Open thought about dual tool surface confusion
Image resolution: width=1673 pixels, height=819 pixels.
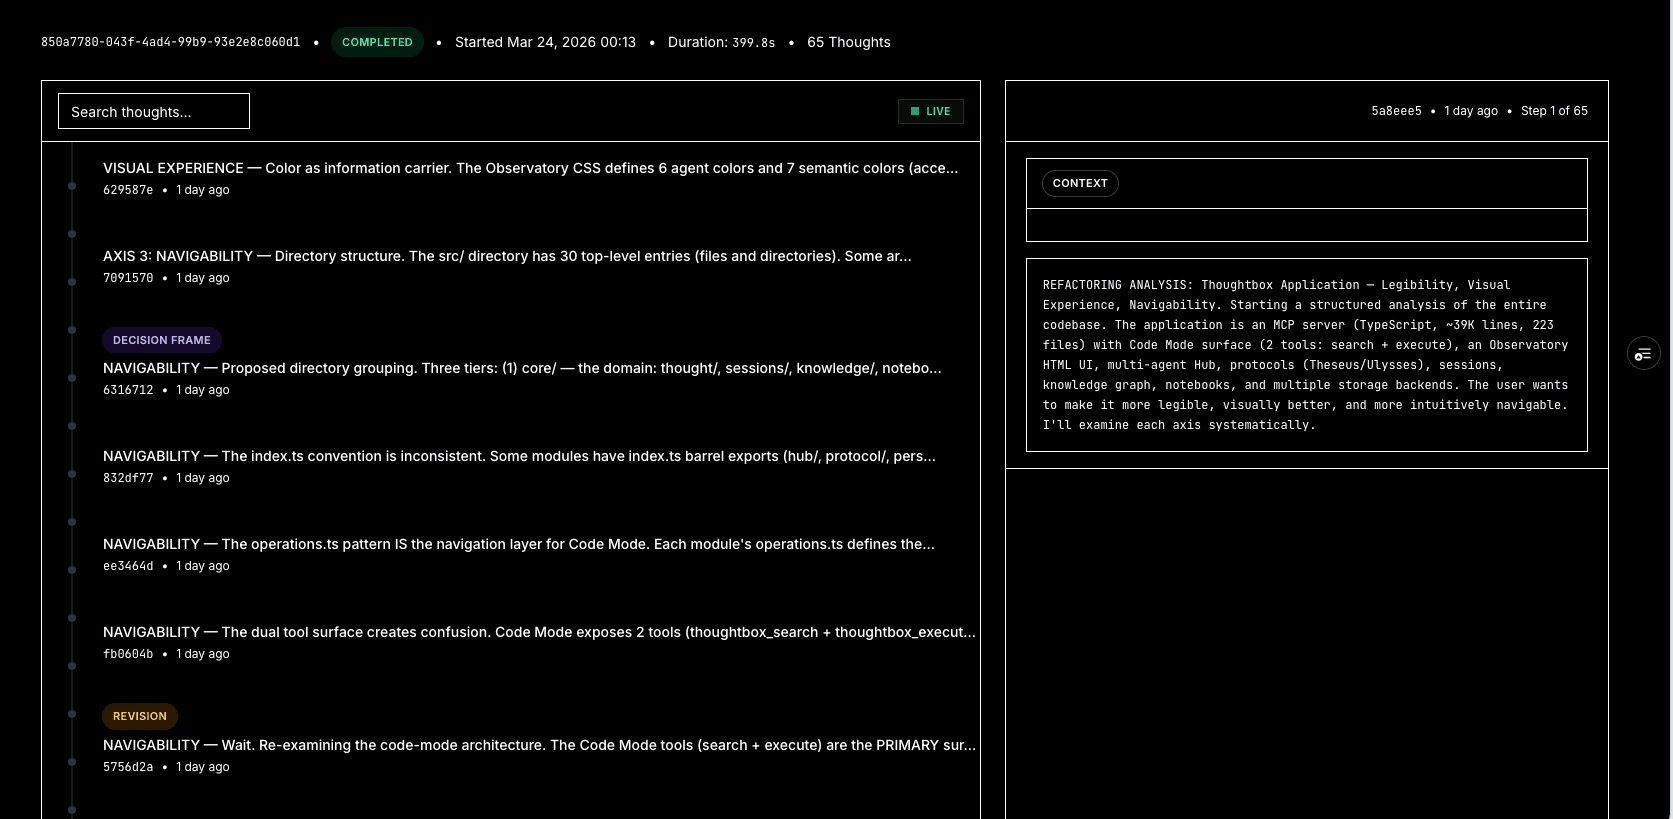pos(539,632)
